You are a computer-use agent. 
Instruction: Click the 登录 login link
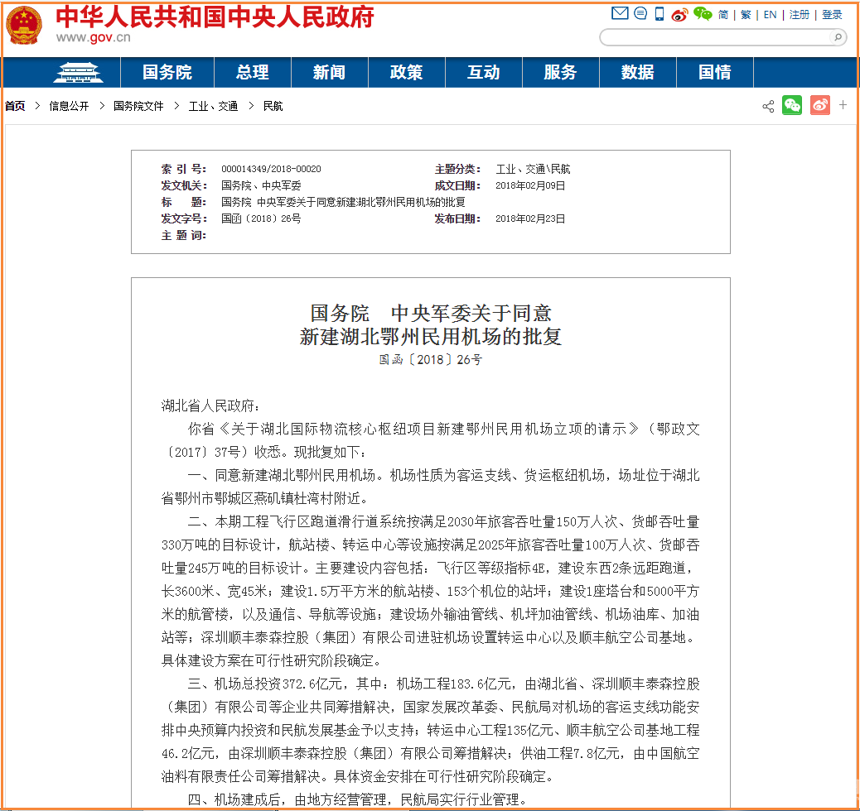832,15
